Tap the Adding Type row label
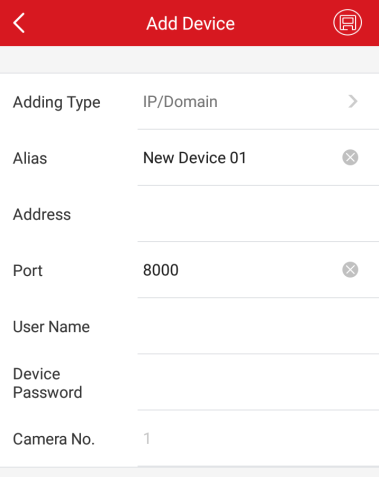Image resolution: width=379 pixels, height=477 pixels. pos(57,102)
